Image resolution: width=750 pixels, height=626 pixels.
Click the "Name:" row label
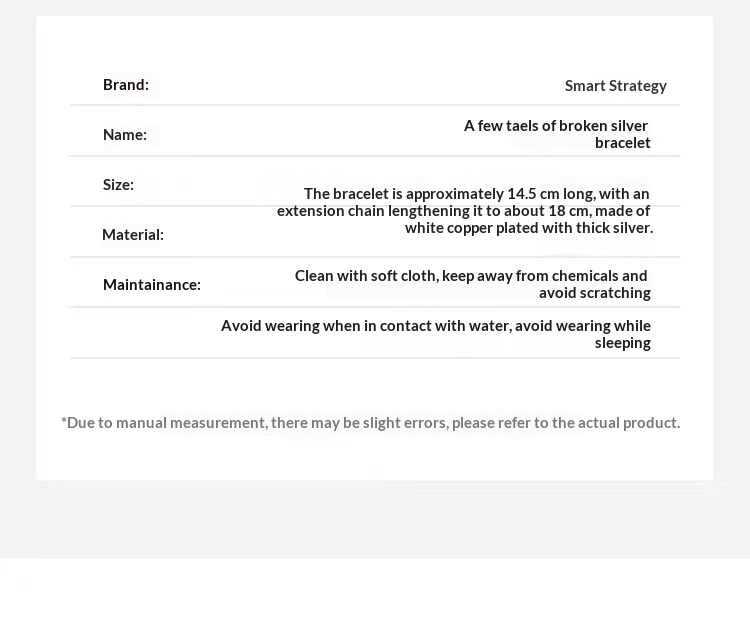[x=125, y=135]
